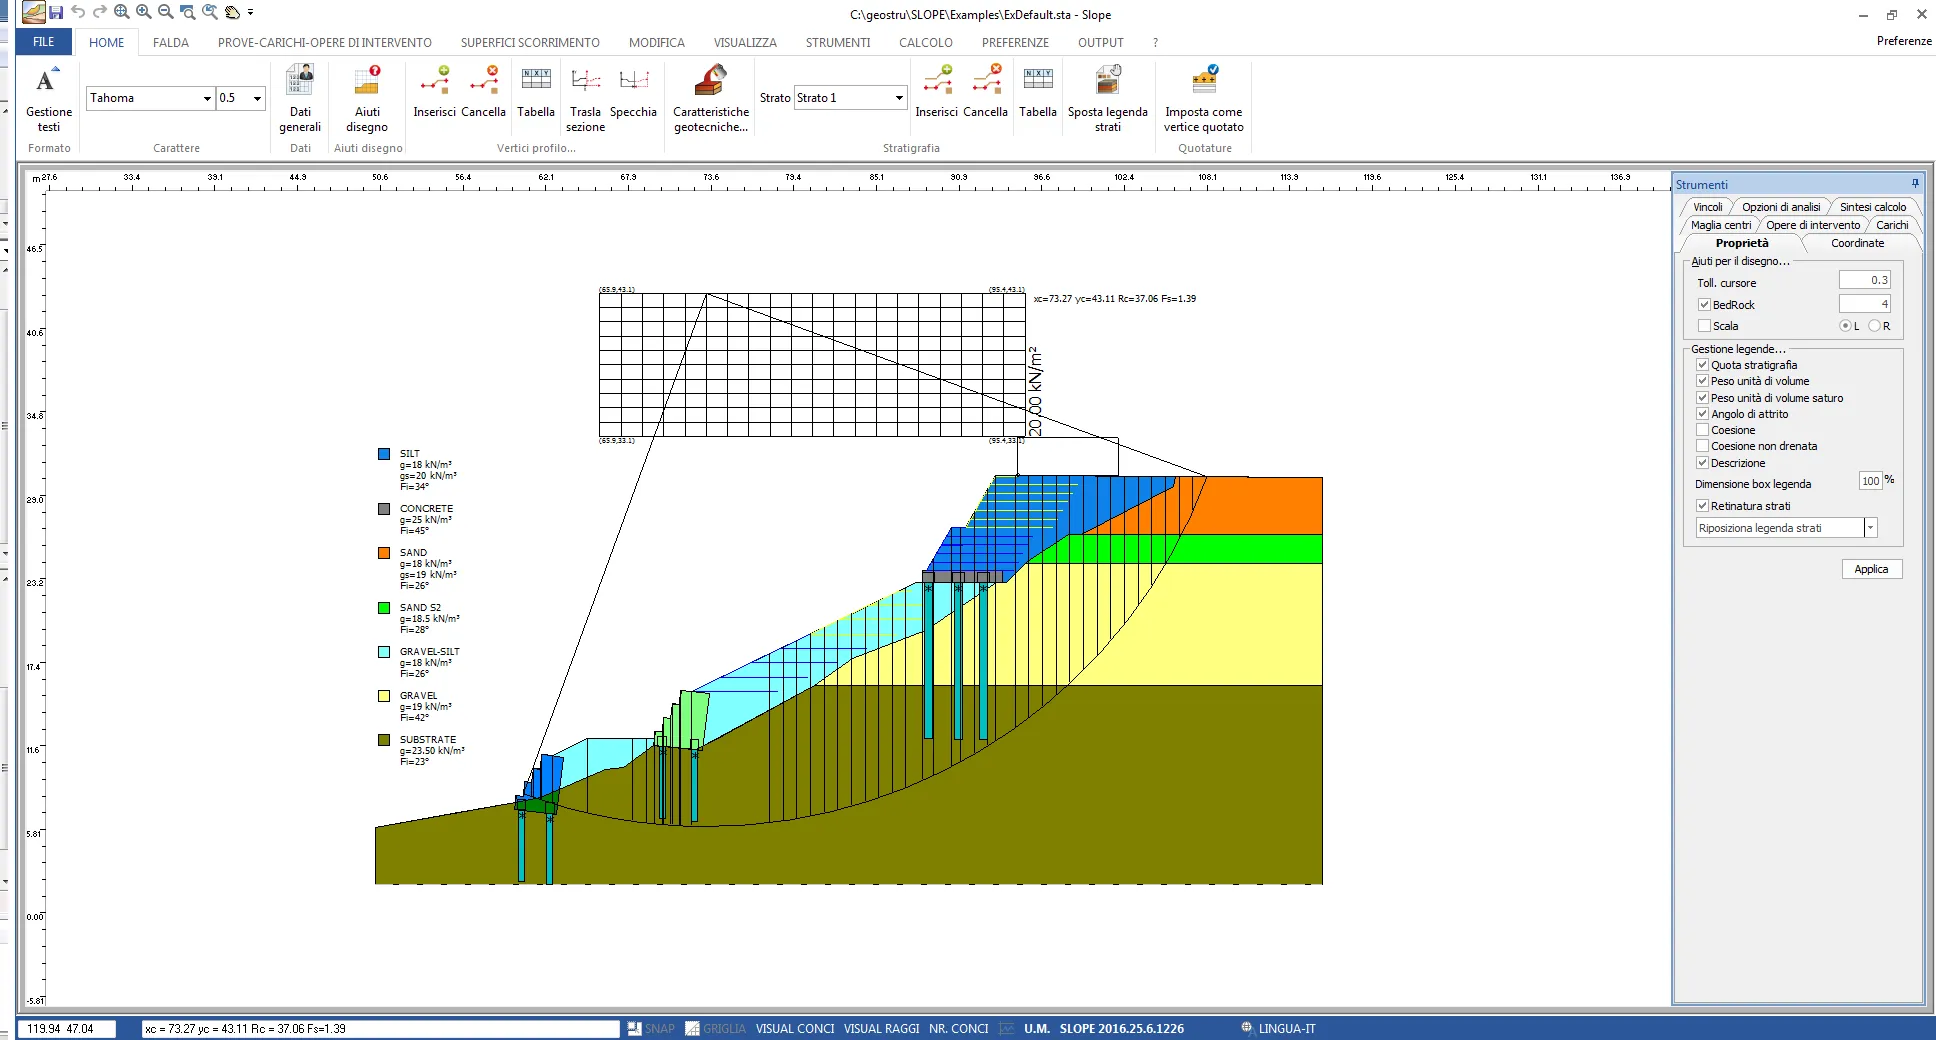Open Gestione testi tool

pyautogui.click(x=49, y=98)
